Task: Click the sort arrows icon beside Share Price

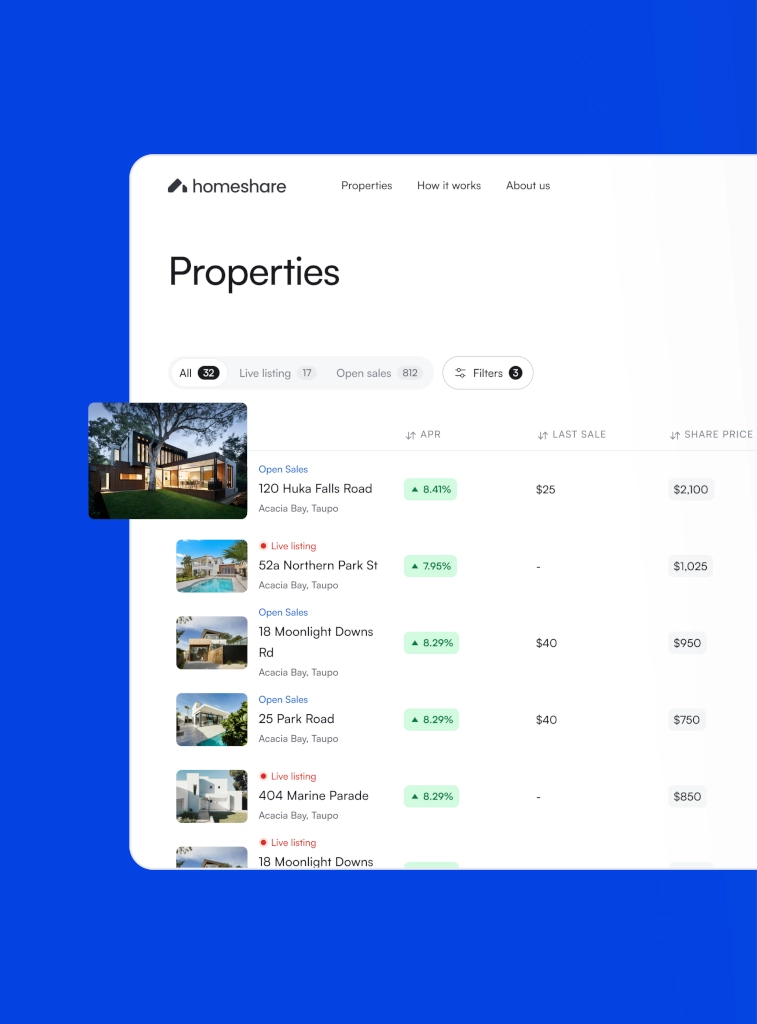Action: point(675,435)
